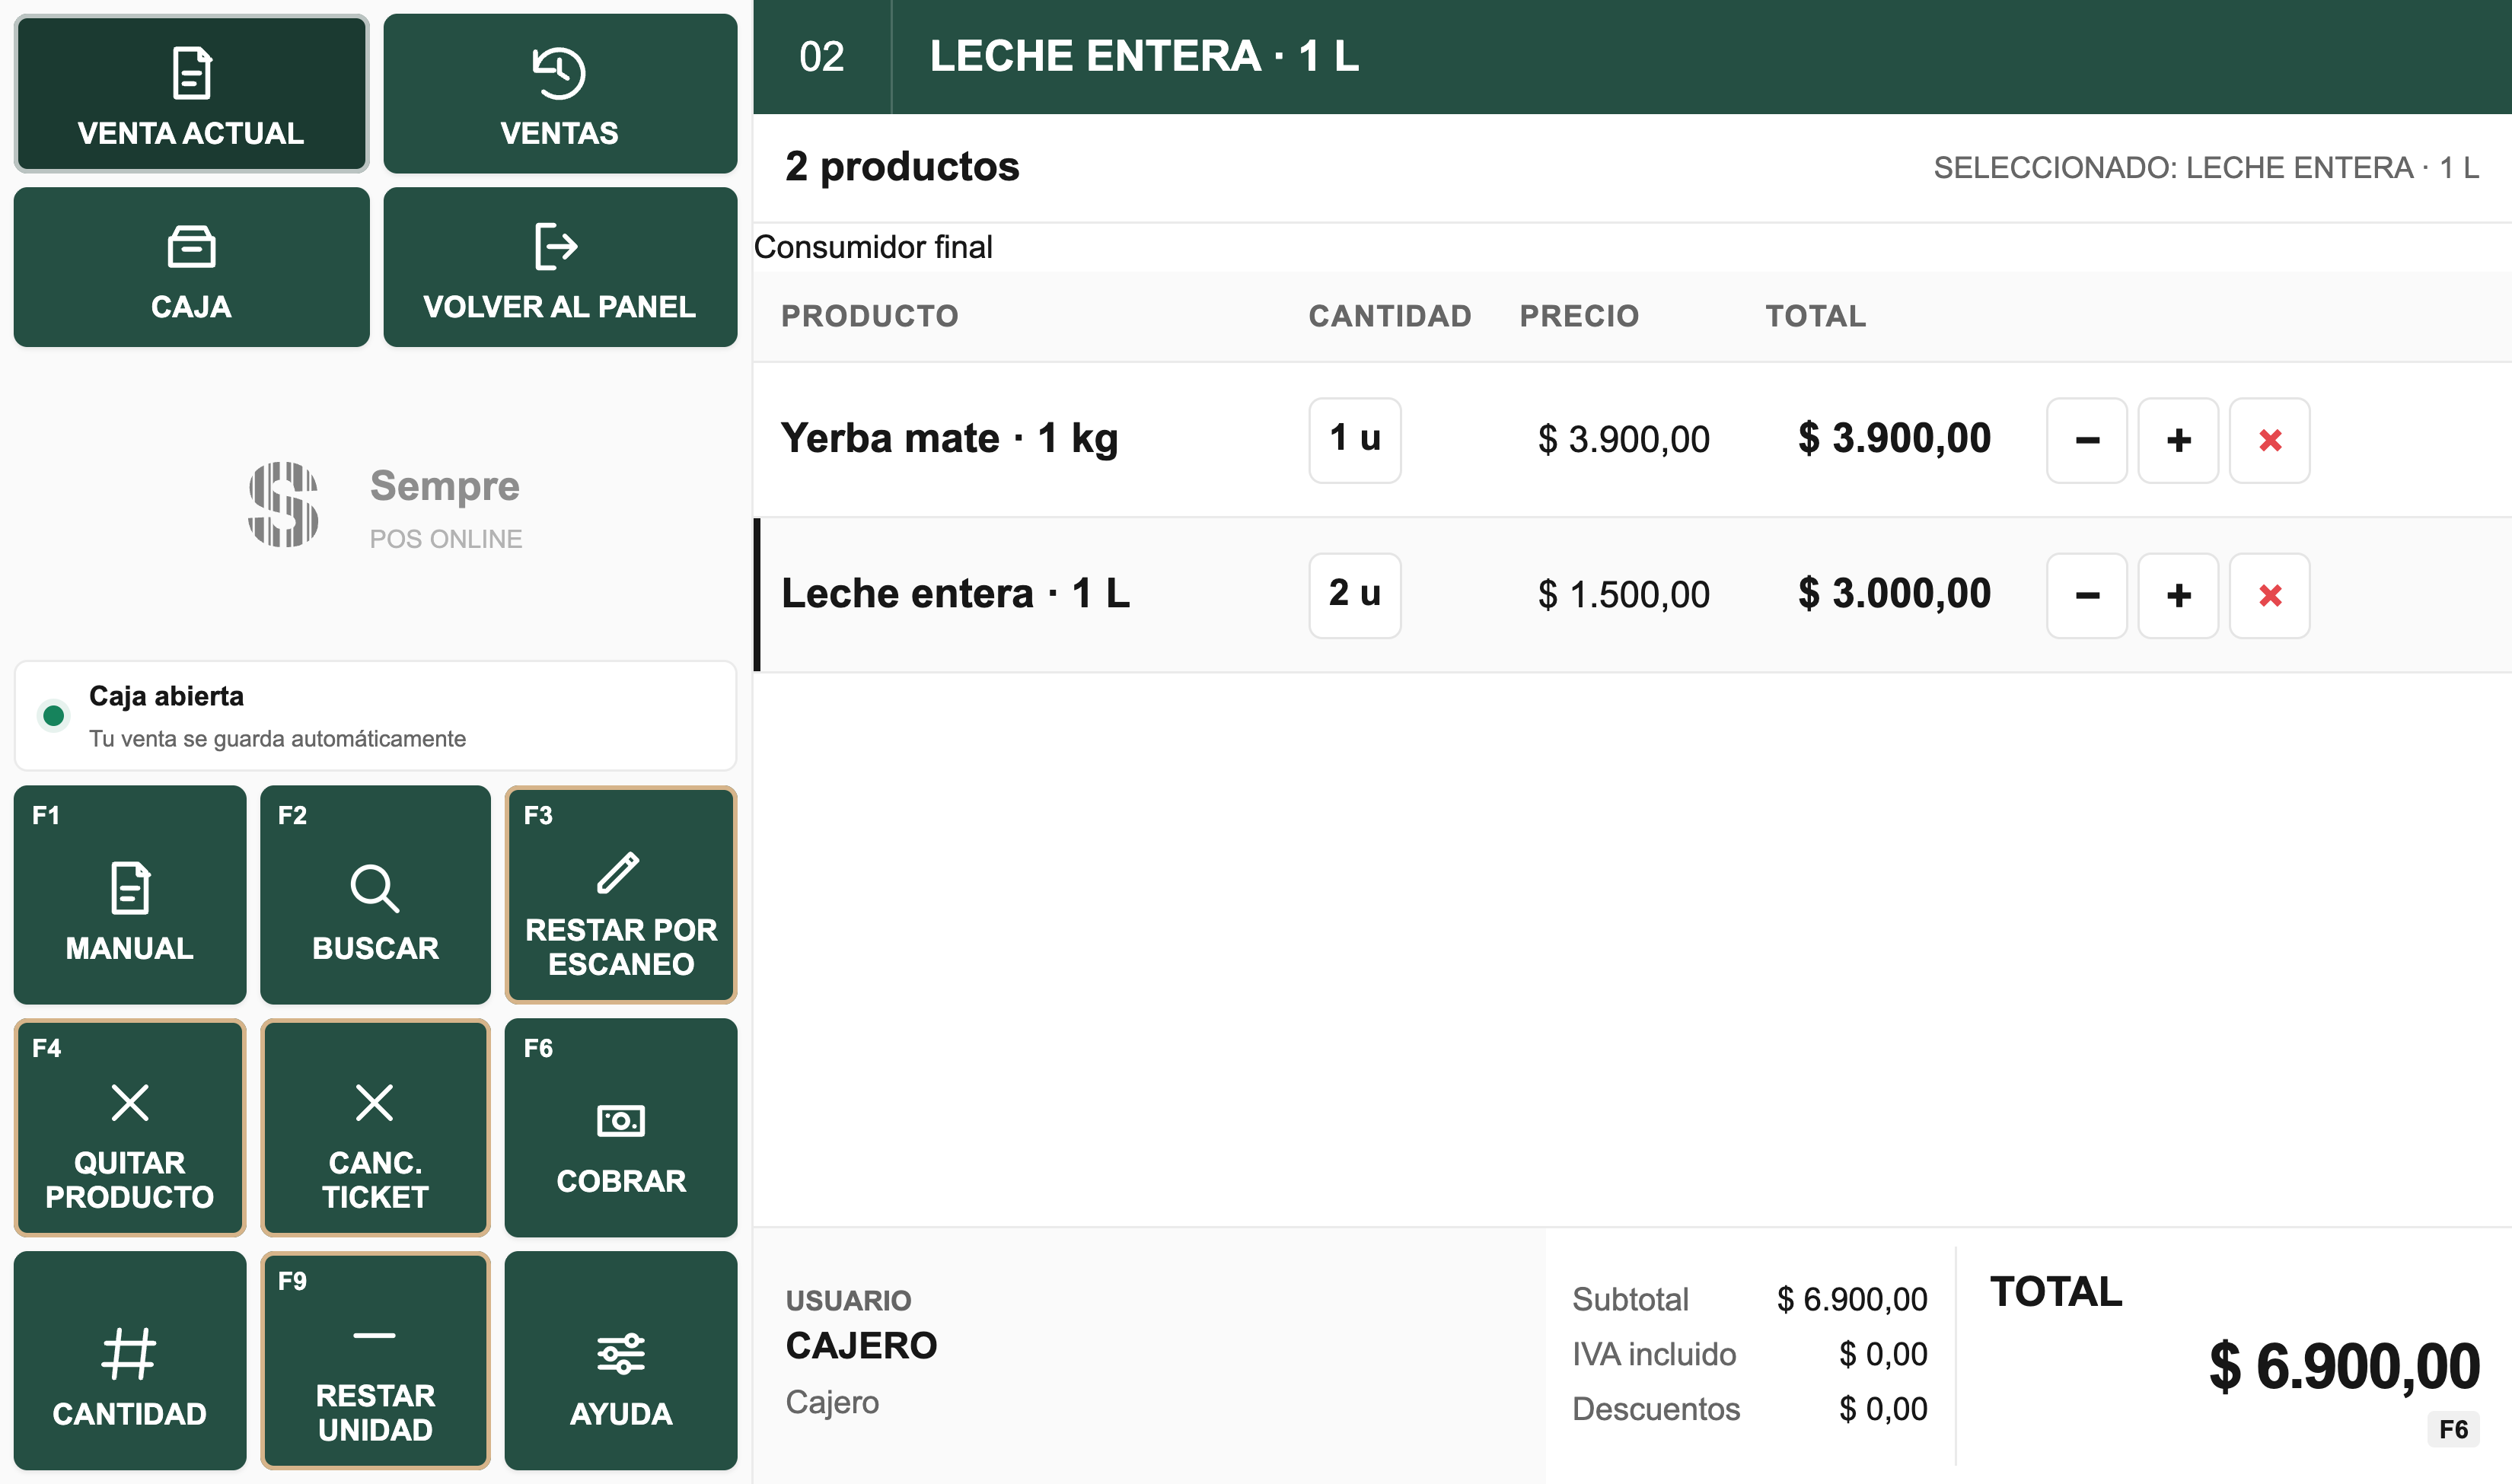Viewport: 2512px width, 1484px height.
Task: Click the F6 Cobrar payment button
Action: click(621, 1127)
